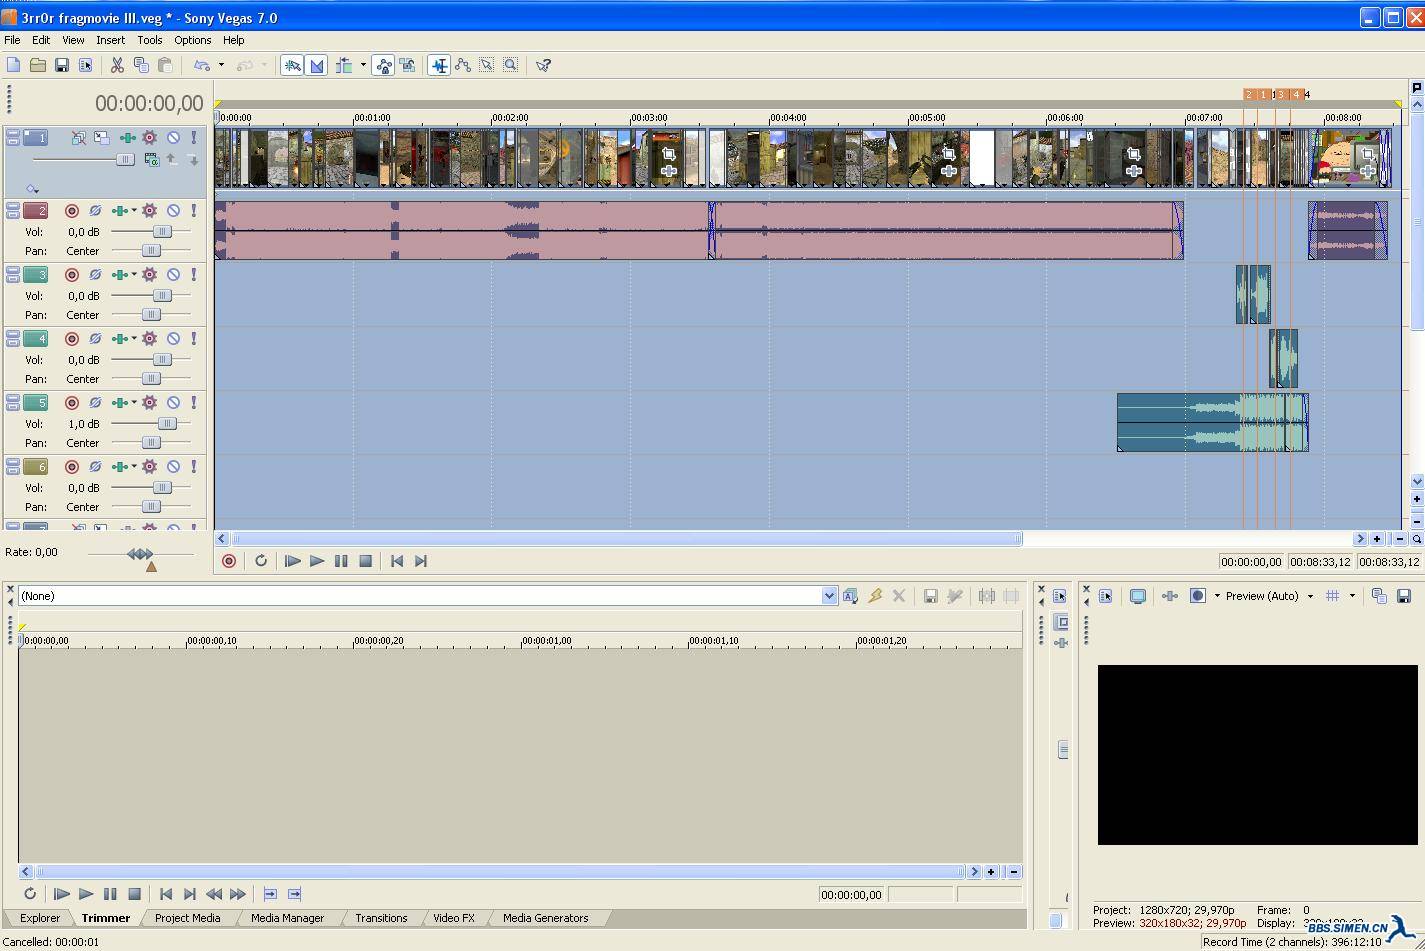Click the Undo arrow icon
The image size is (1425, 951).
[201, 65]
